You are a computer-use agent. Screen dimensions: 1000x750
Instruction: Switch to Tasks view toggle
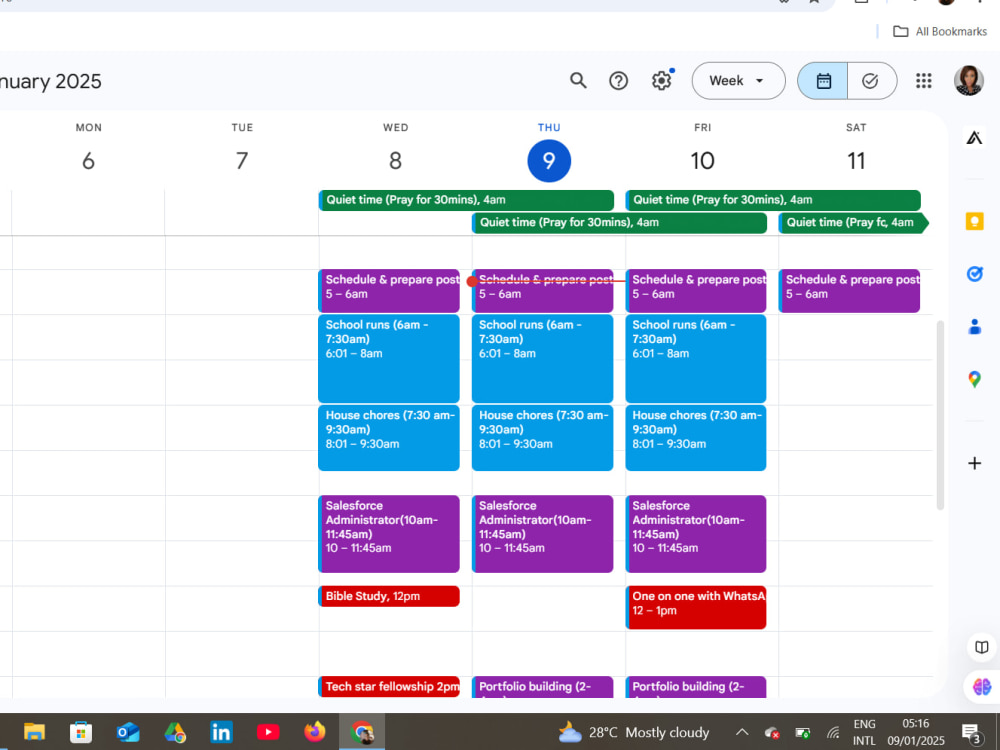[872, 81]
